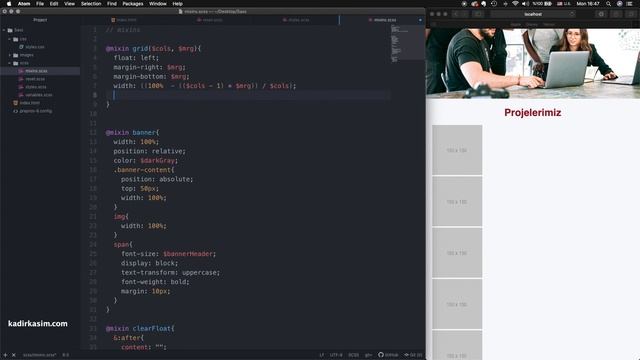This screenshot has width=640, height=360.
Task: Click the images folder icon
Action: click(x=16, y=55)
